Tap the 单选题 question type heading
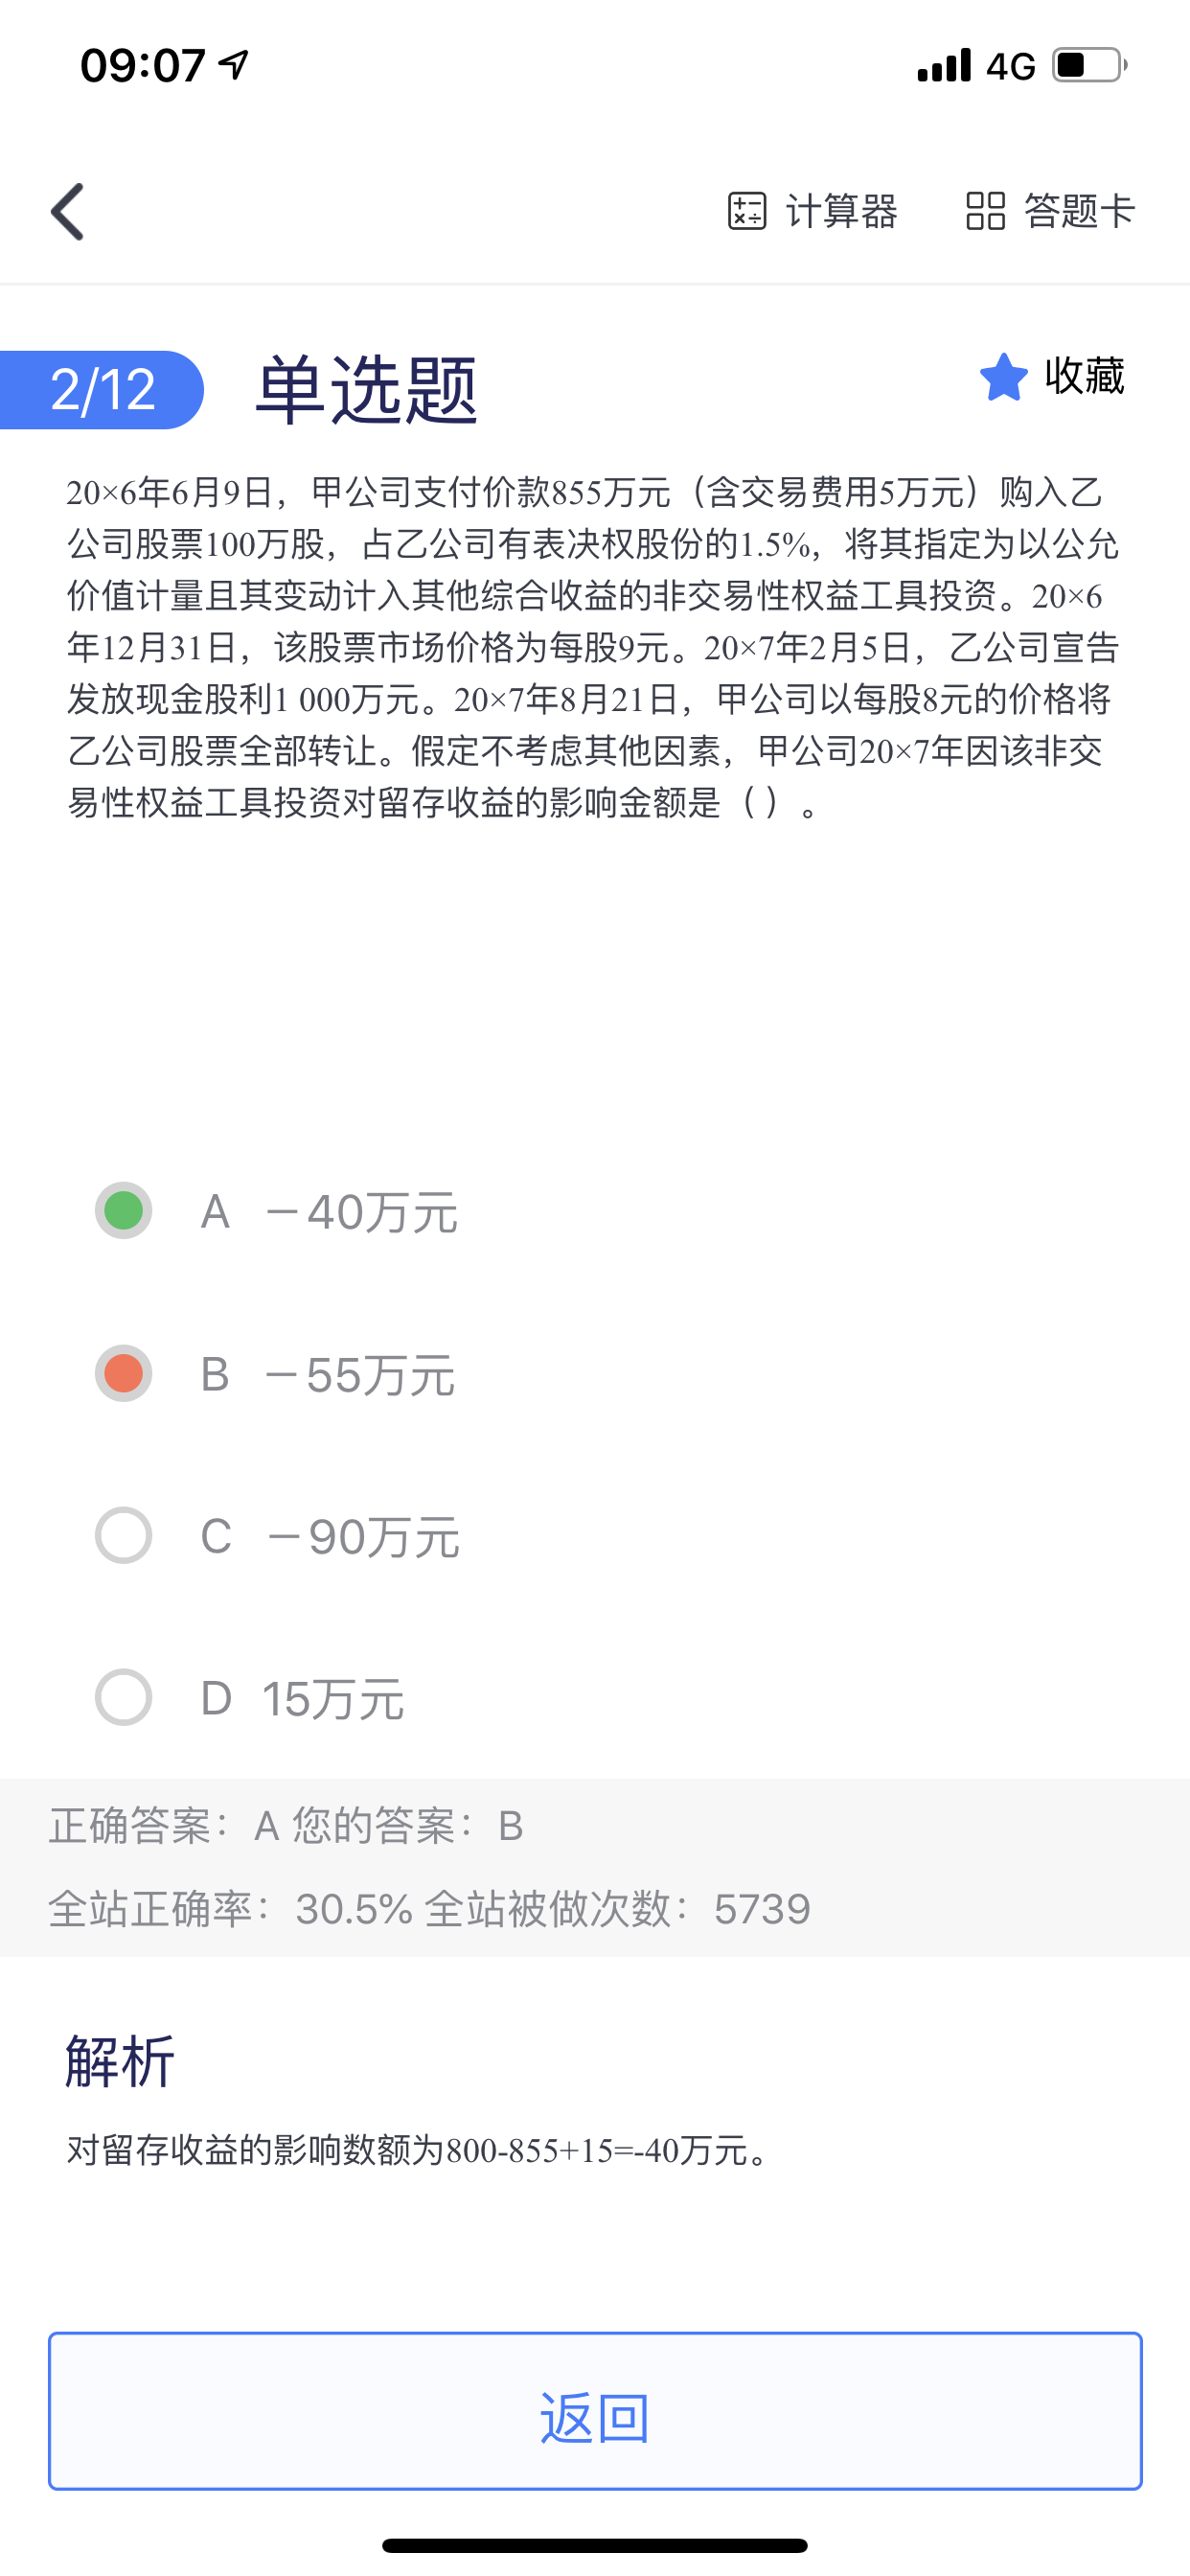 pyautogui.click(x=366, y=389)
